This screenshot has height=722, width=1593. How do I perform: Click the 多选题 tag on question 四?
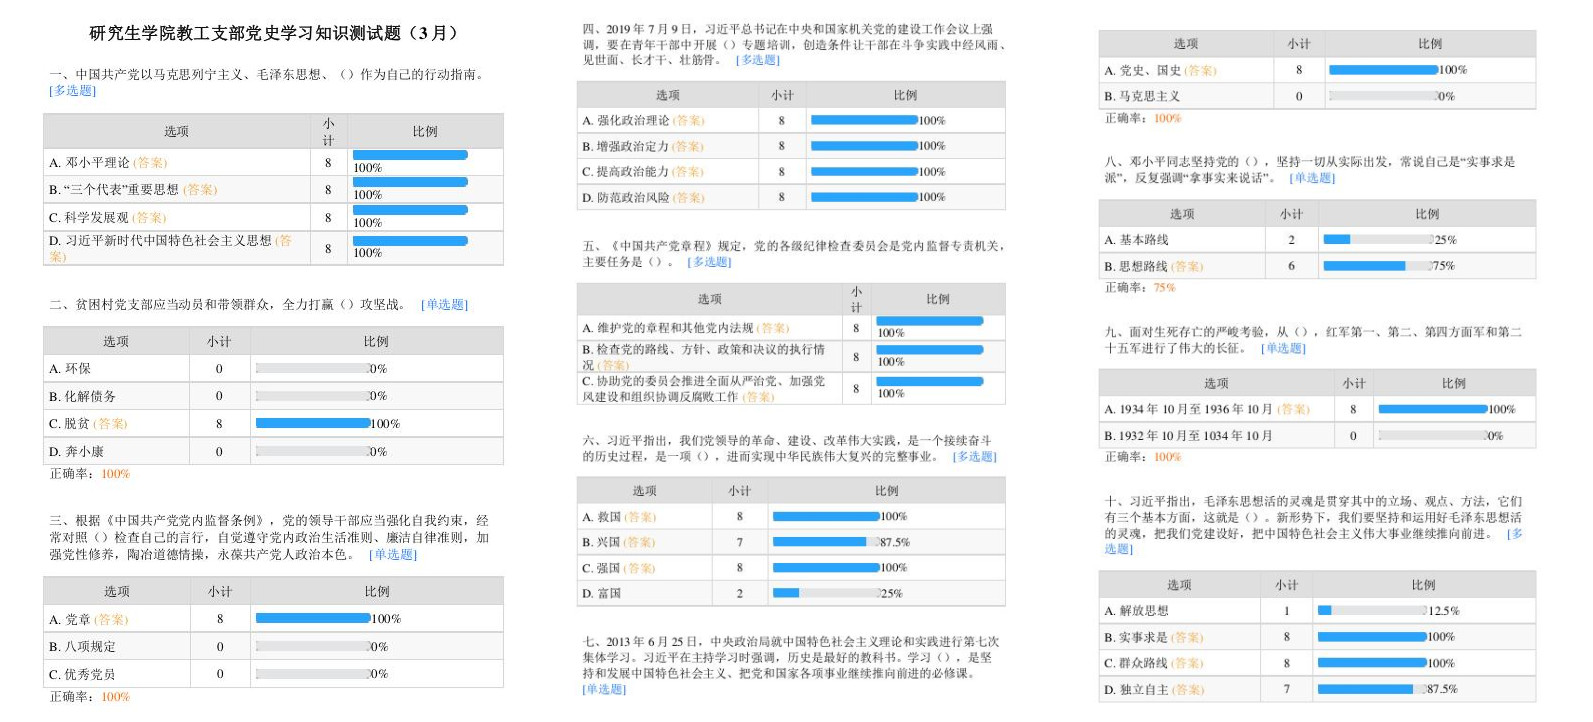point(758,60)
